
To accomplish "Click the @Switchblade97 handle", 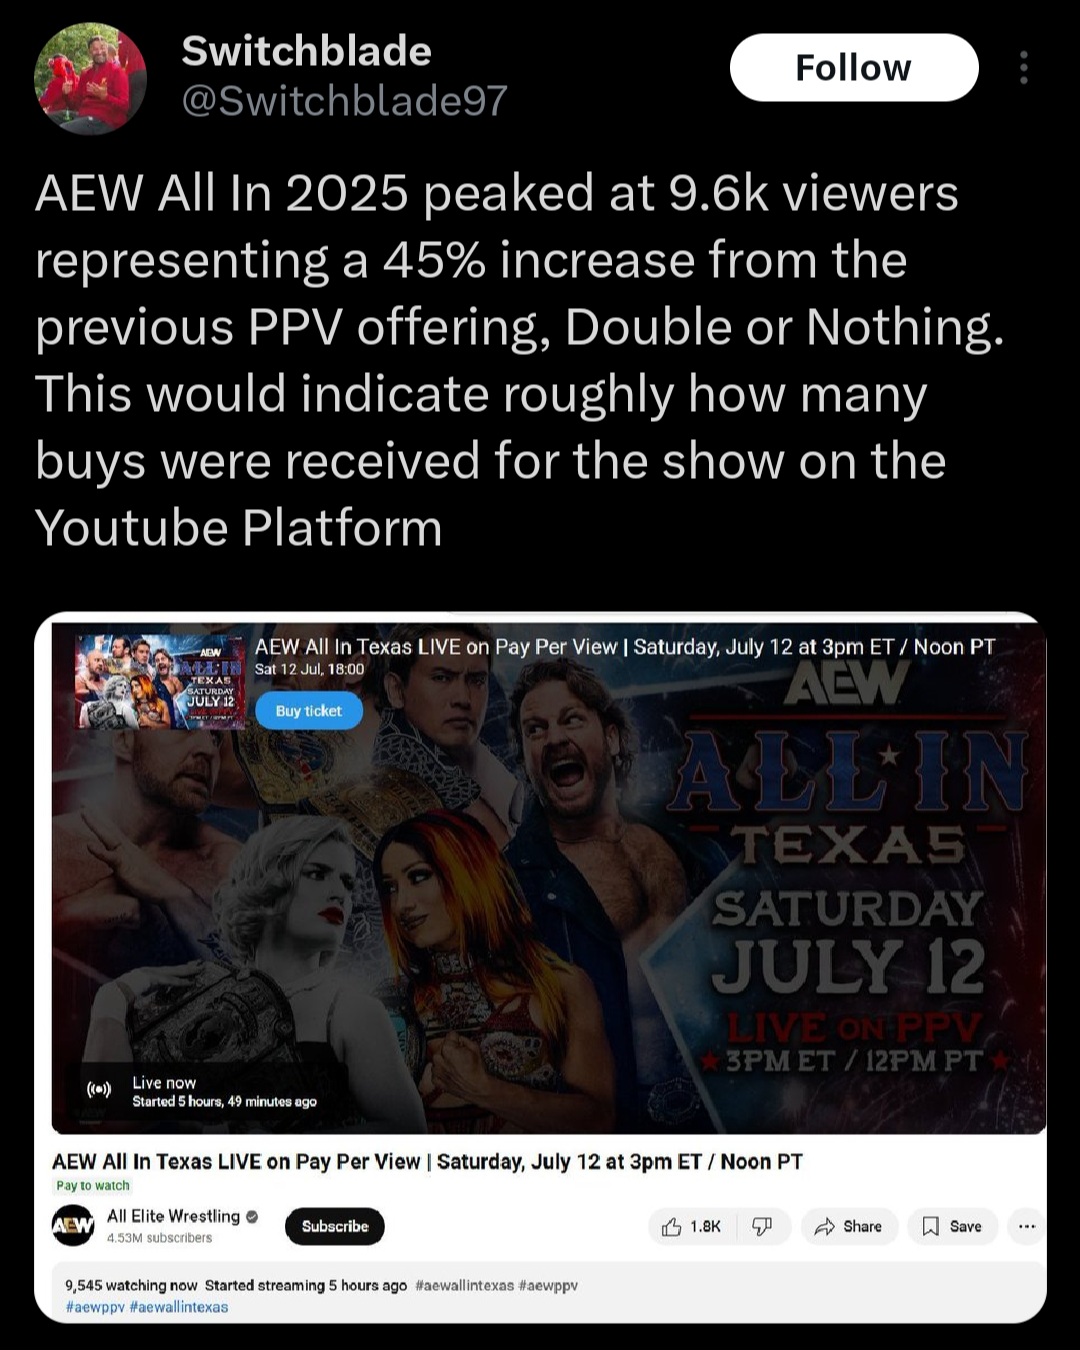I will point(344,100).
